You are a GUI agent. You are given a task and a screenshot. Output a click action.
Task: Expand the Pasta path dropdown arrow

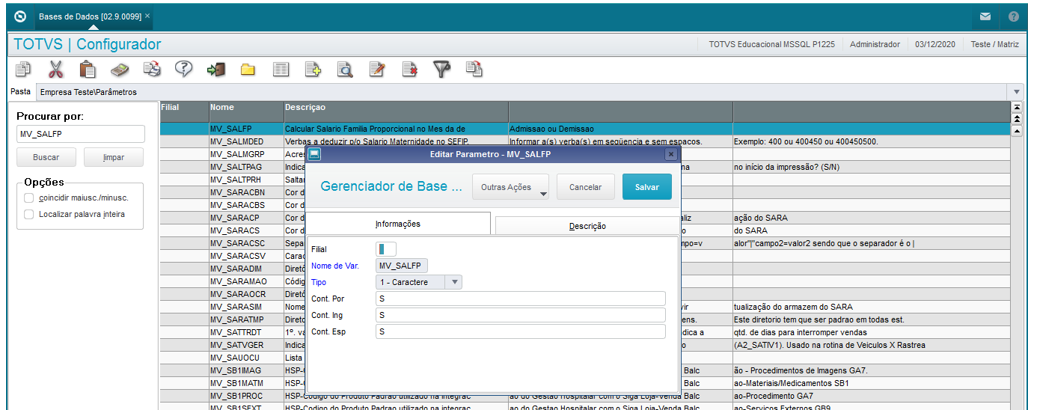(1016, 92)
